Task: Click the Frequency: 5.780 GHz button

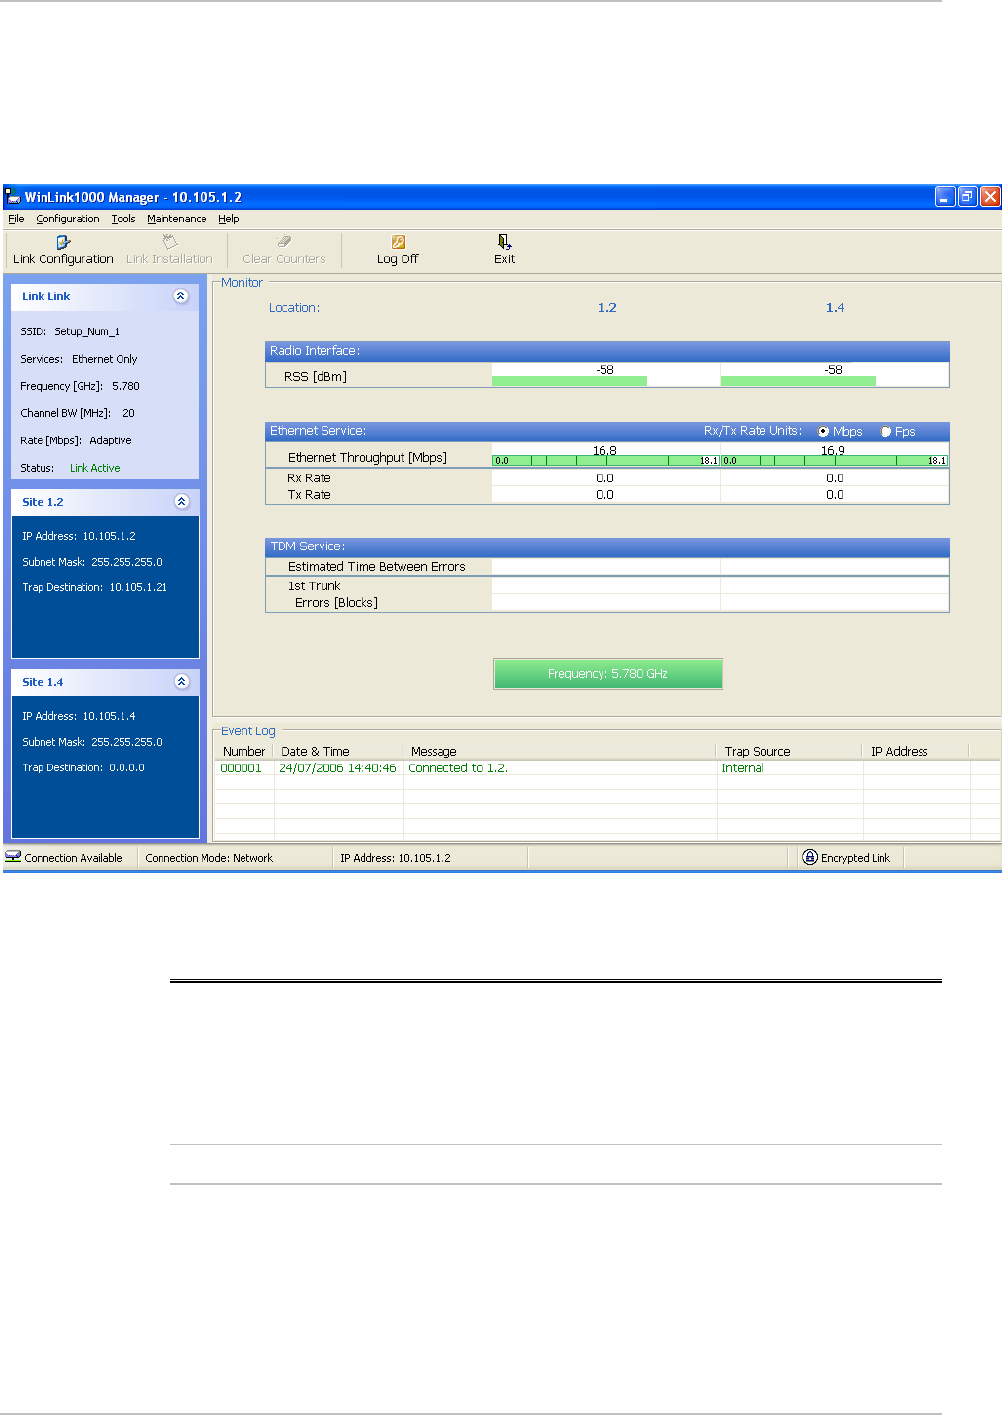Action: click(608, 674)
